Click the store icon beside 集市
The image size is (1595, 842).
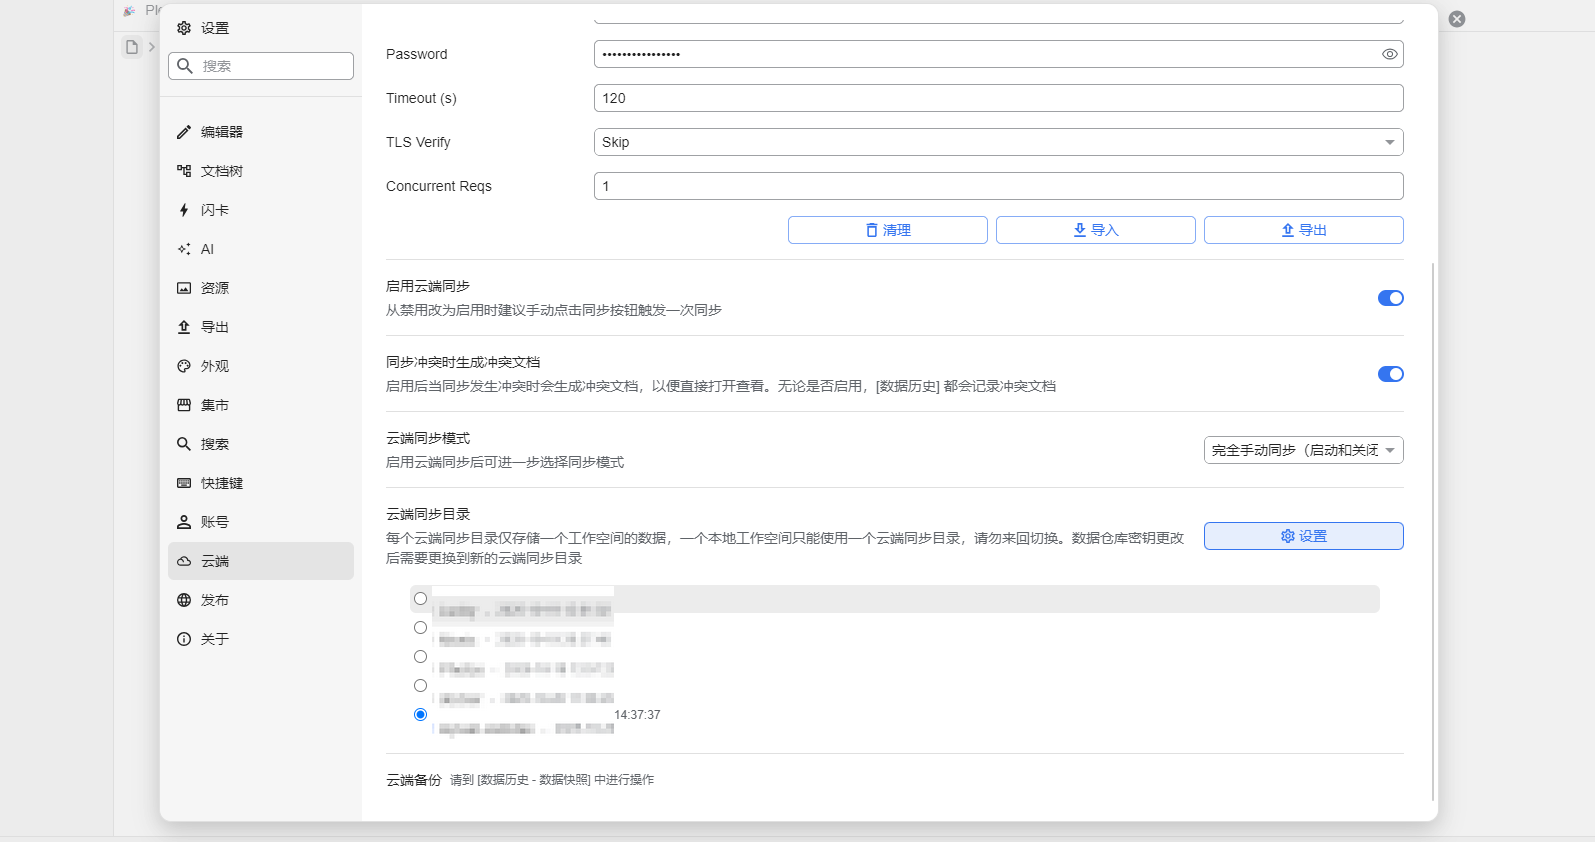[x=184, y=405]
